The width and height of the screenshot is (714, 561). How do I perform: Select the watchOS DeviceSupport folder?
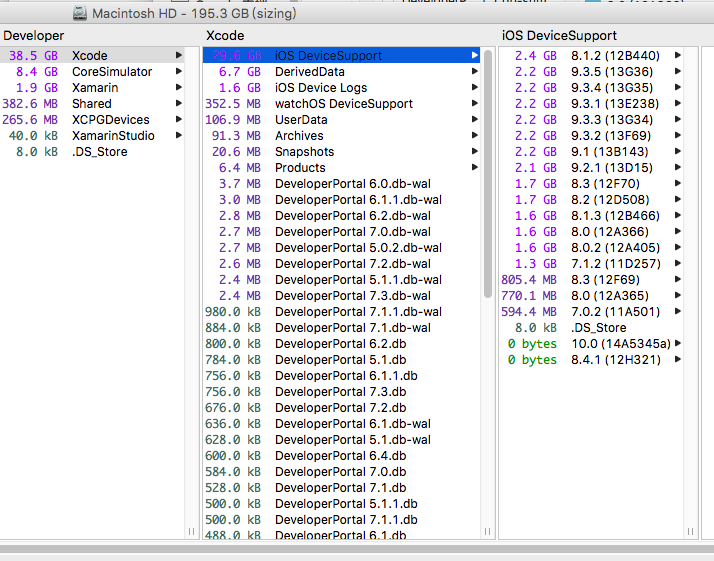[x=343, y=104]
